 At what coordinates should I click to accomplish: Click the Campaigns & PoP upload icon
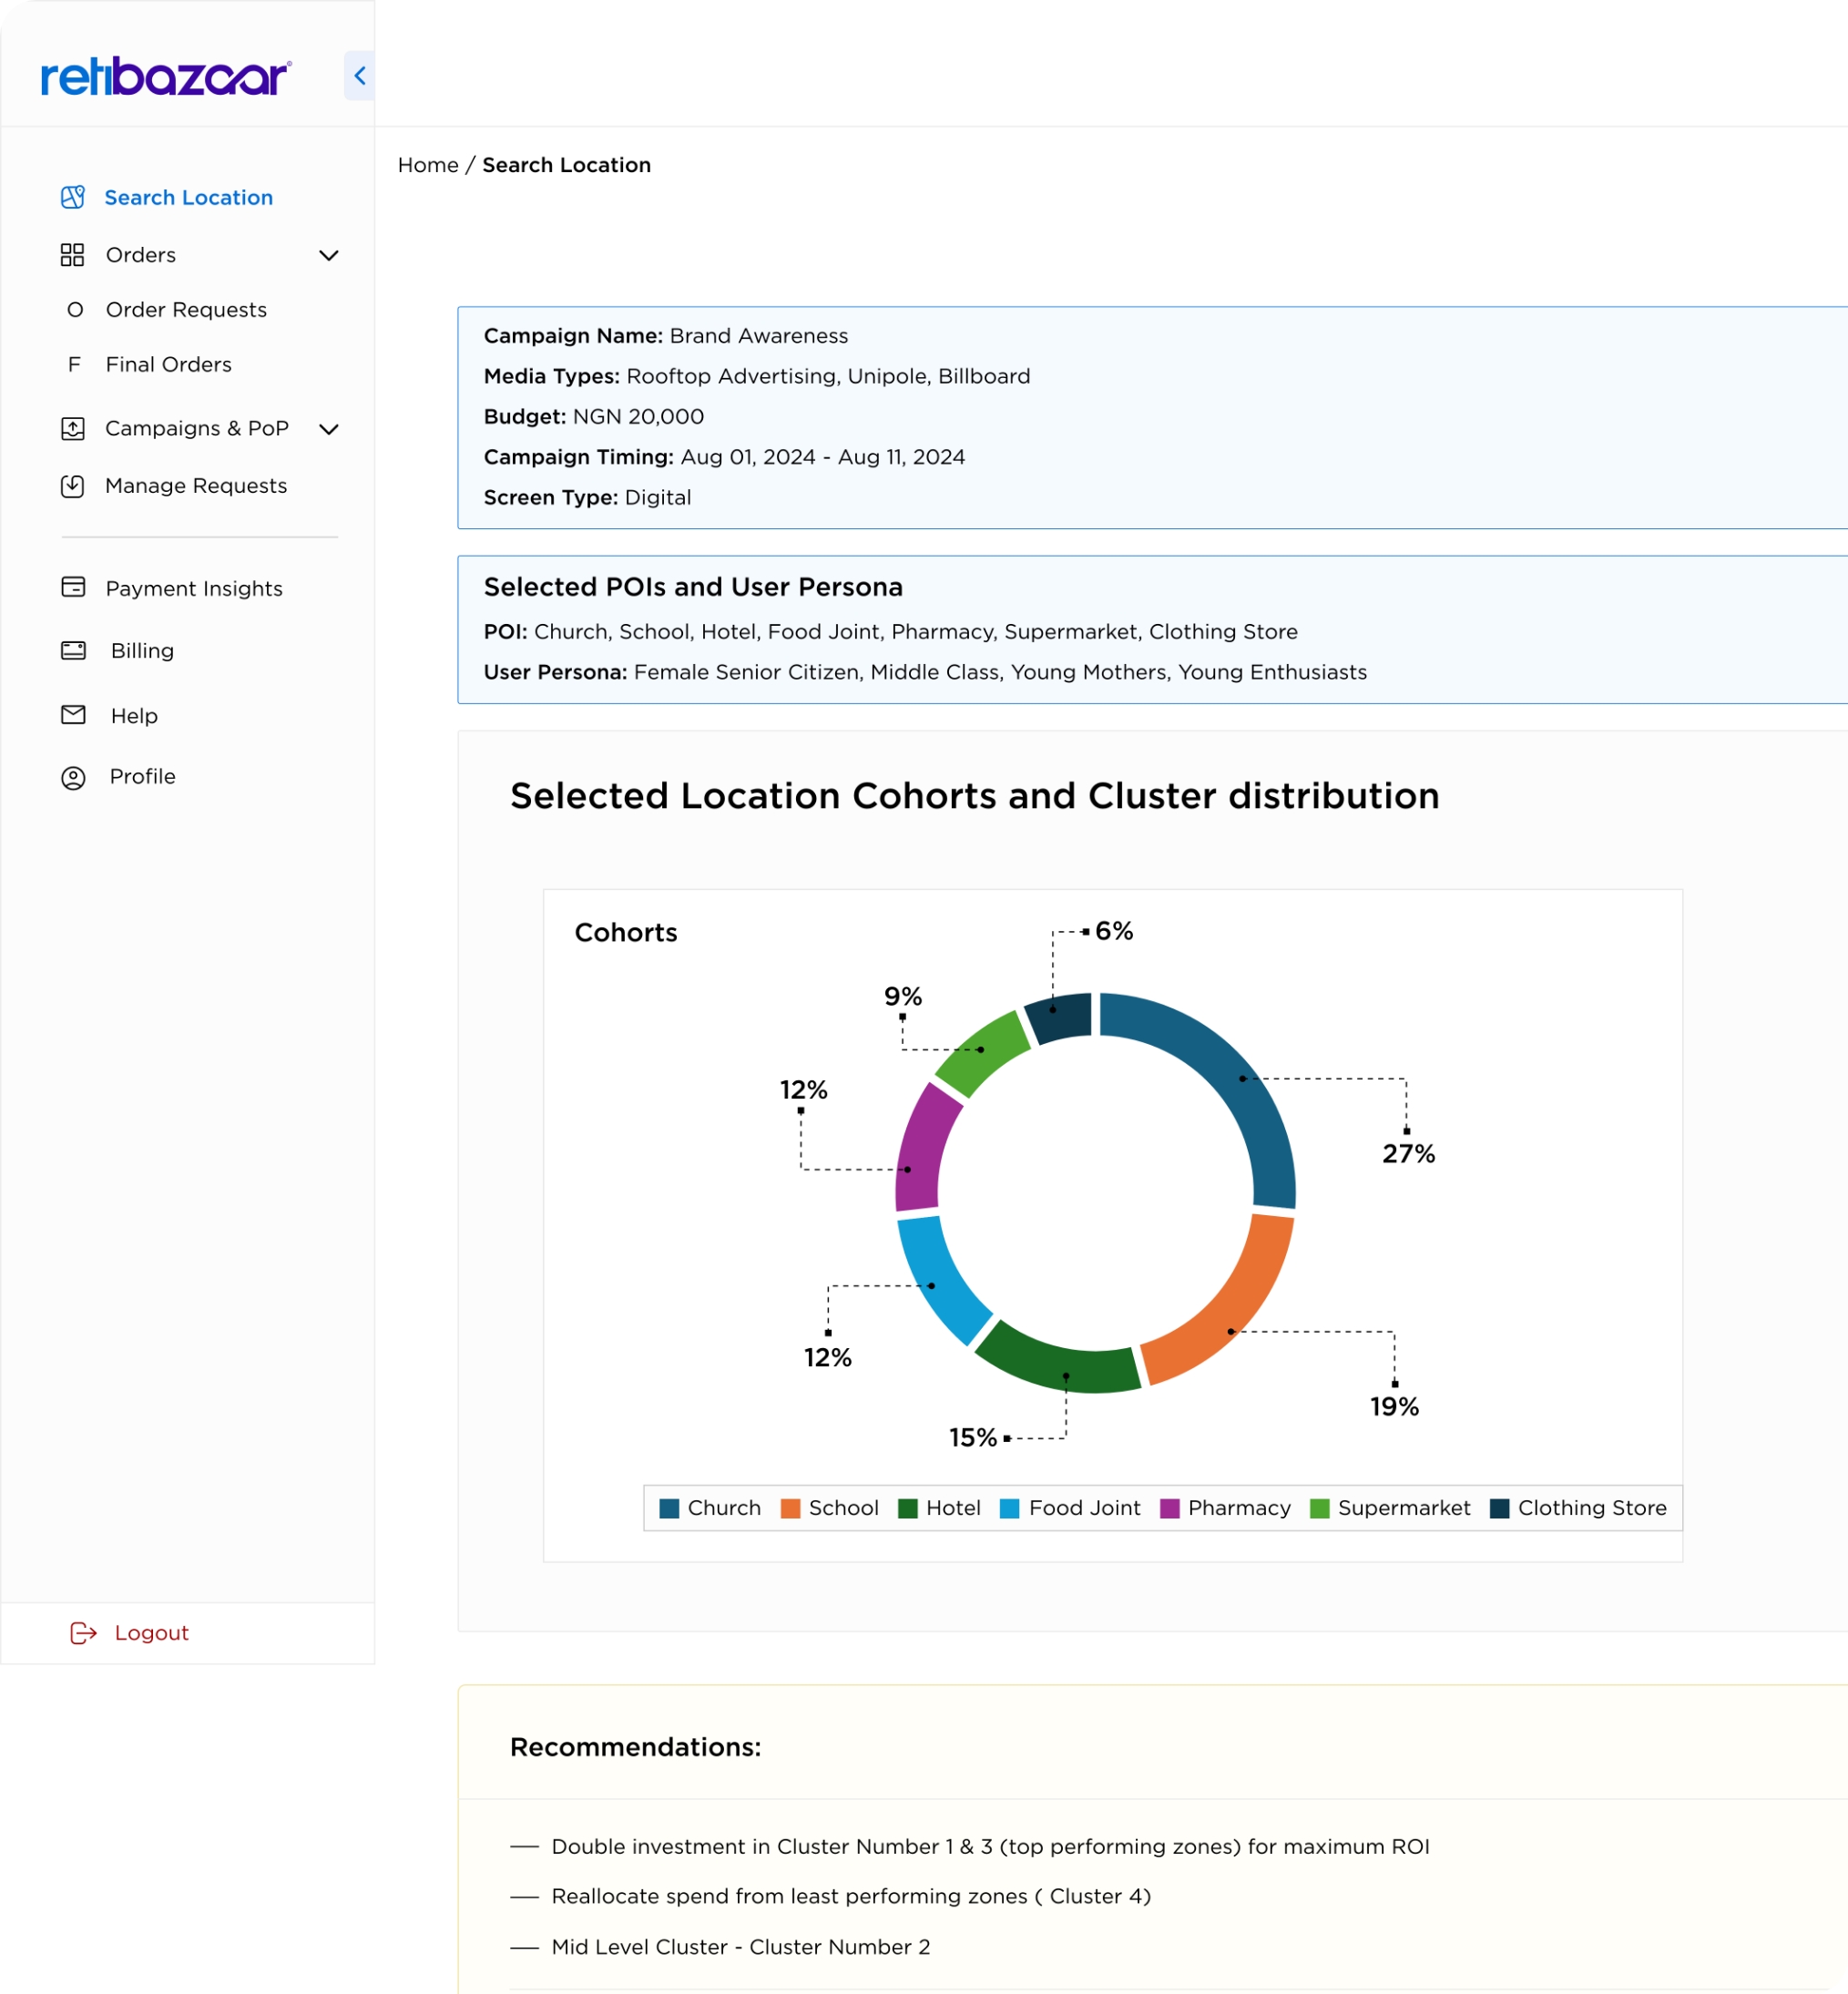pyautogui.click(x=73, y=428)
